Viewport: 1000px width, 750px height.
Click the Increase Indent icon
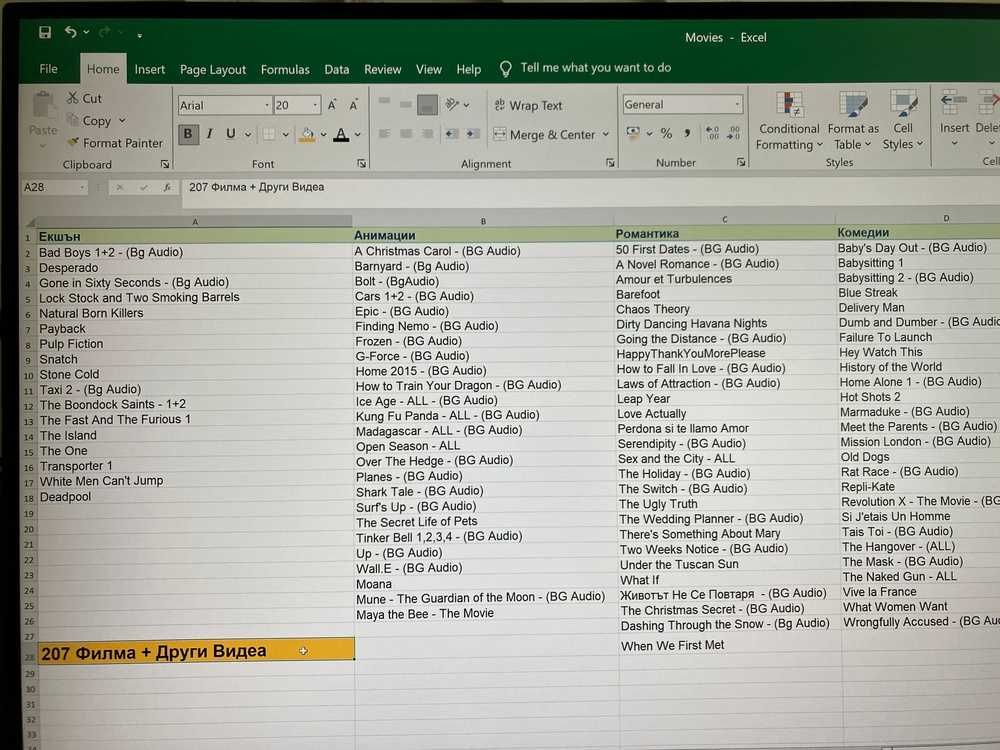[x=473, y=134]
